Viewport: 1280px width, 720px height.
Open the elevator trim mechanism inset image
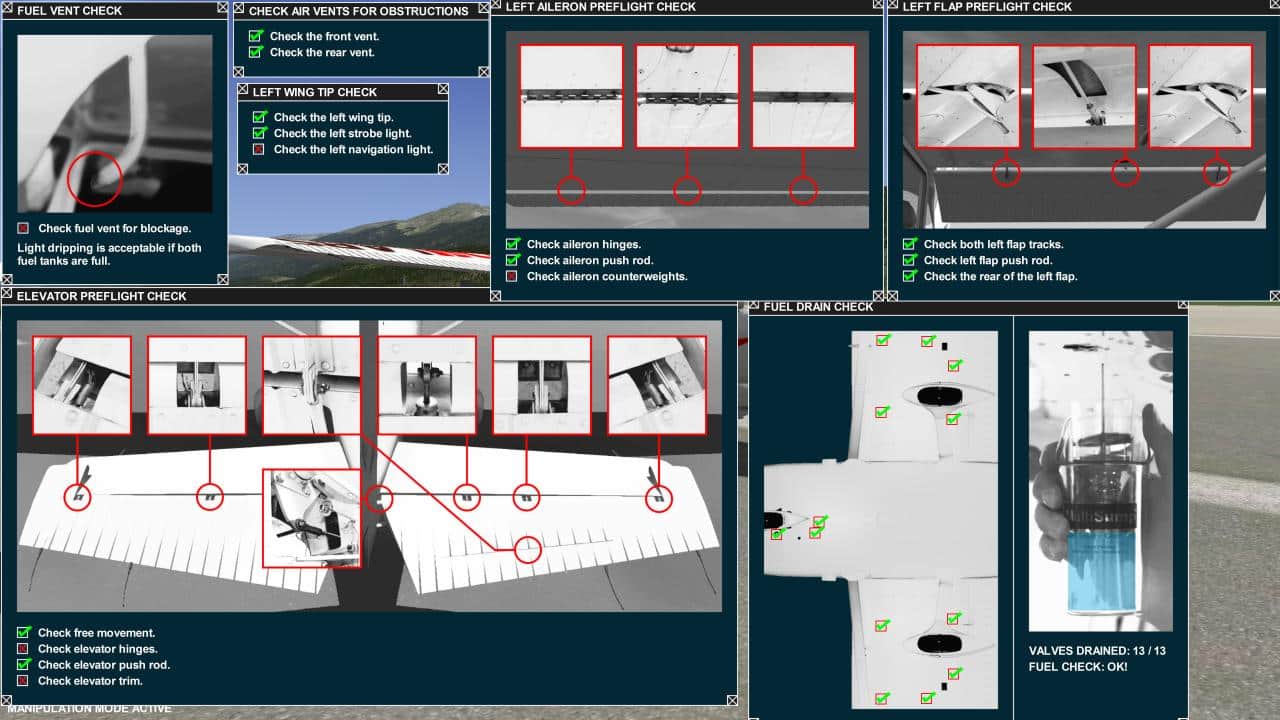pyautogui.click(x=311, y=518)
